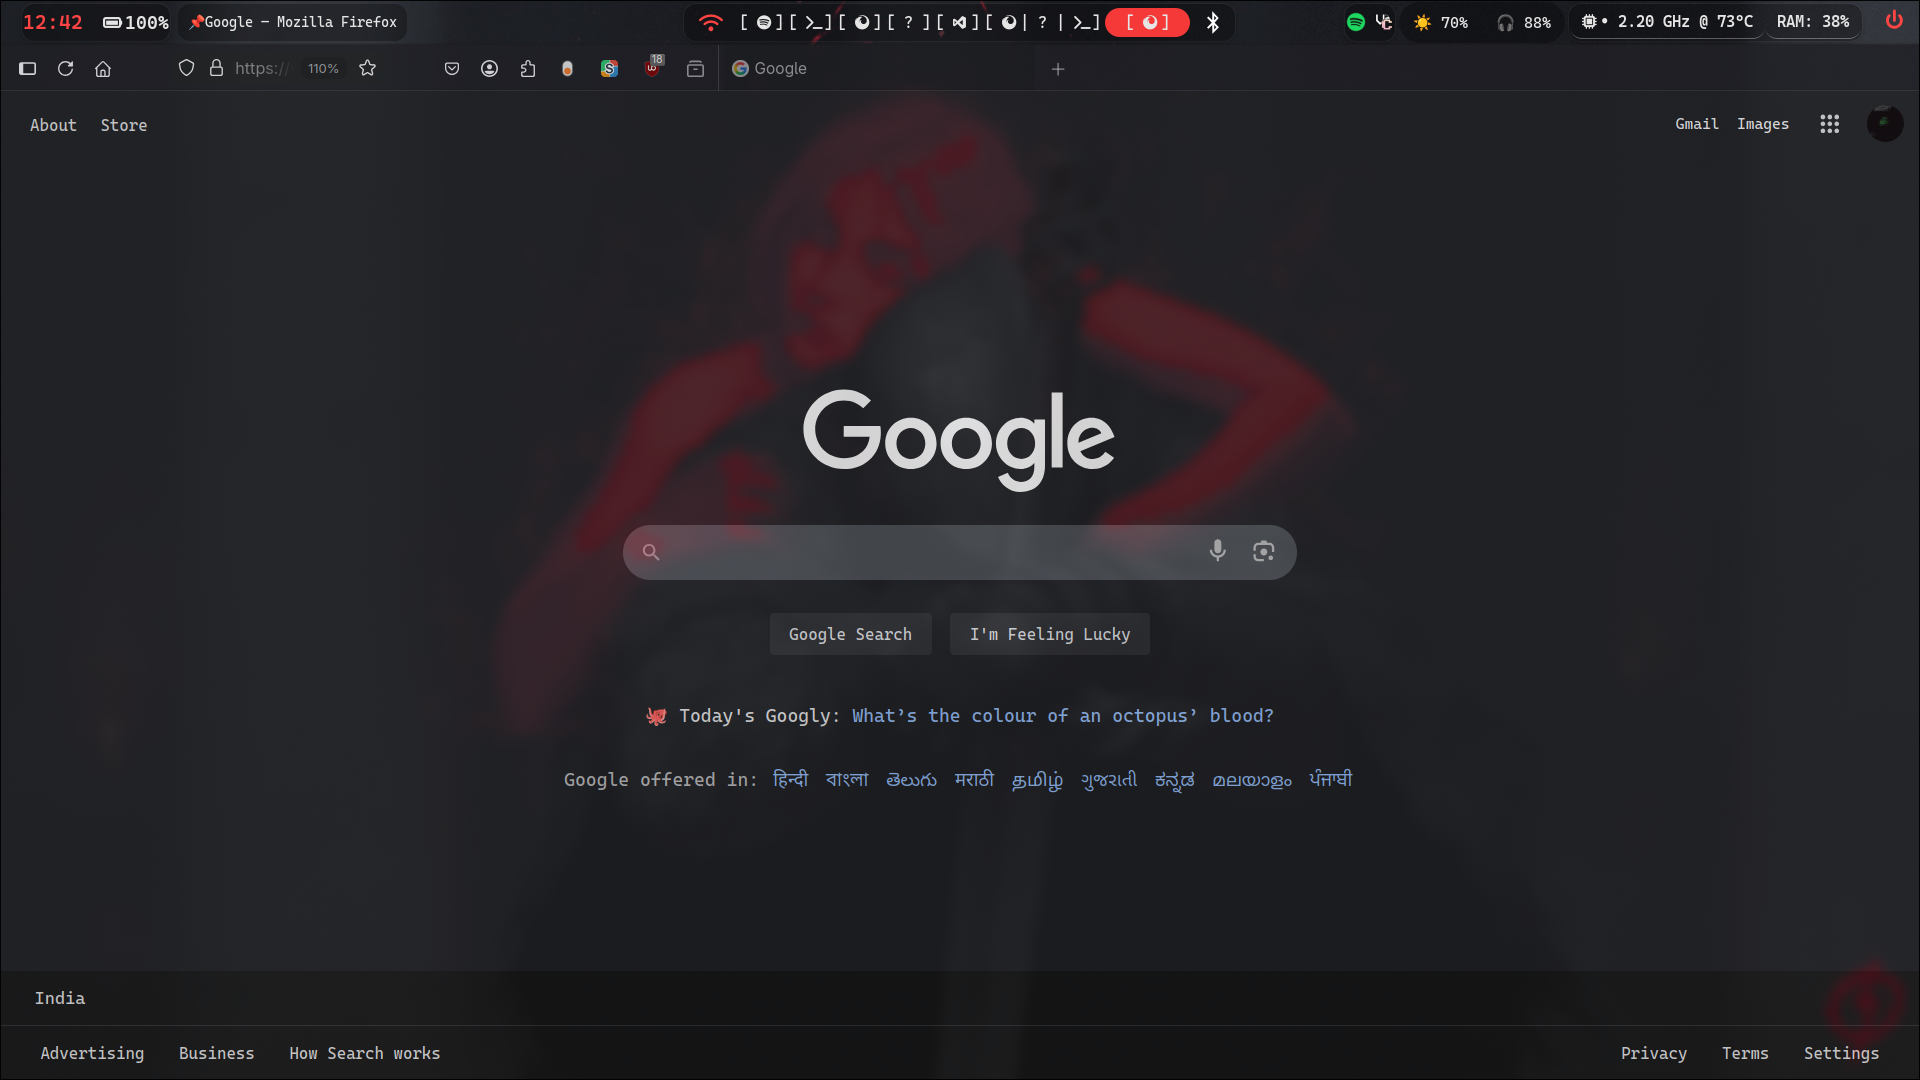
Task: Search by image with Lens icon
Action: click(x=1263, y=552)
